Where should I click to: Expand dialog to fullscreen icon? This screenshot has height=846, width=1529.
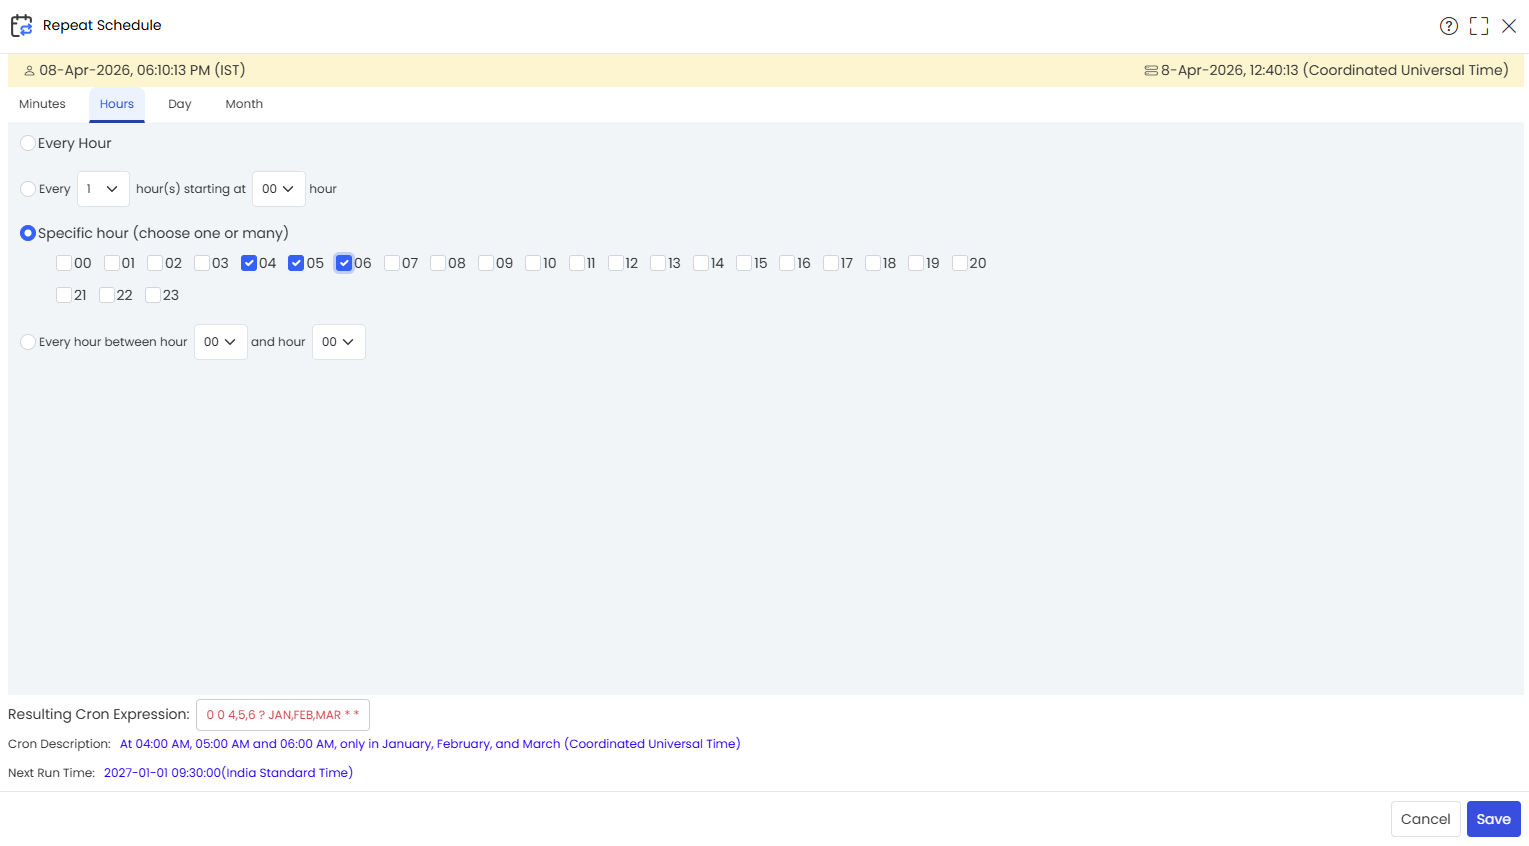pos(1479,26)
